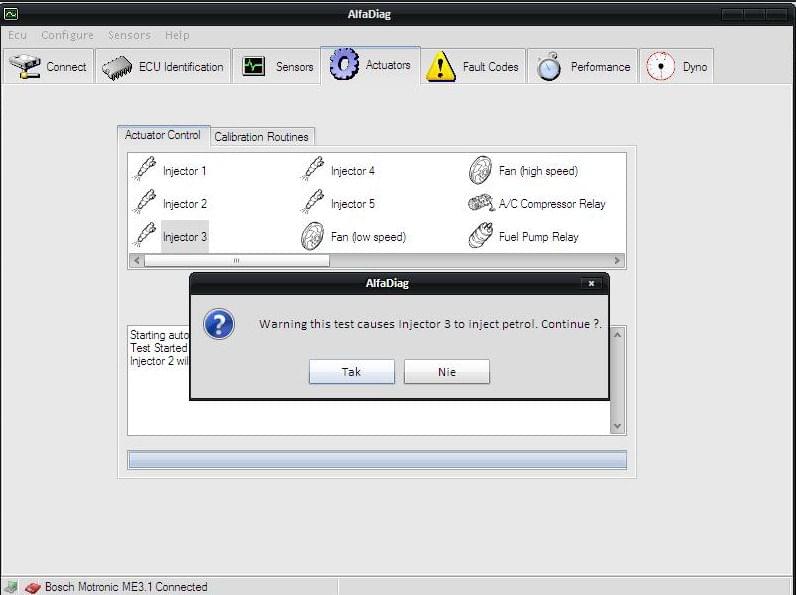Select the Fan (low speed) label
This screenshot has width=796, height=595.
coord(369,237)
